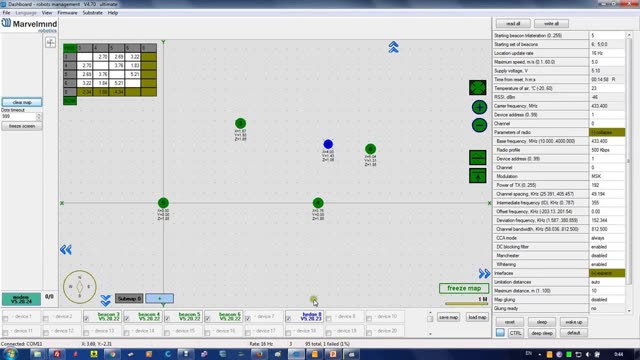Viewport: 640px width, 360px height.
Task: Click green square icon below zoom-out button
Action: tap(478, 158)
